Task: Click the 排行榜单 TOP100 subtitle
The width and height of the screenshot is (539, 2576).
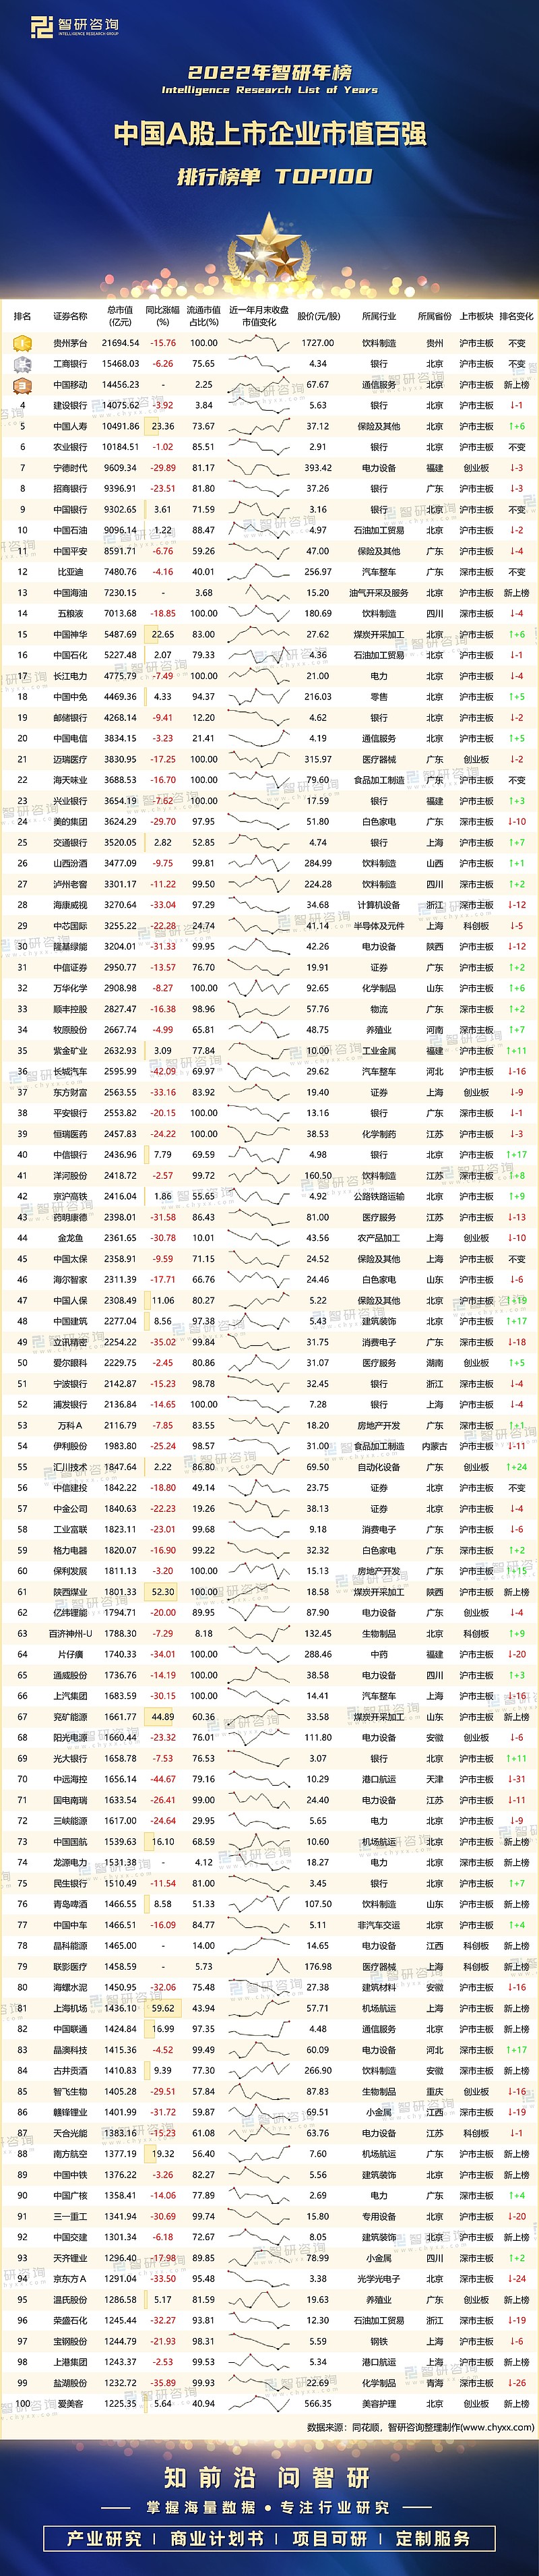Action: tap(274, 177)
